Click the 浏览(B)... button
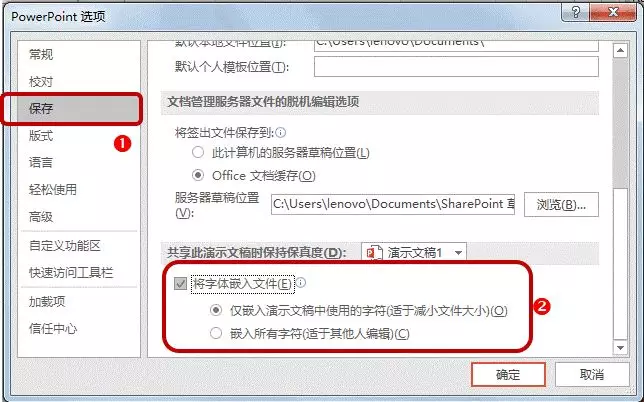Image resolution: width=644 pixels, height=402 pixels. [561, 204]
